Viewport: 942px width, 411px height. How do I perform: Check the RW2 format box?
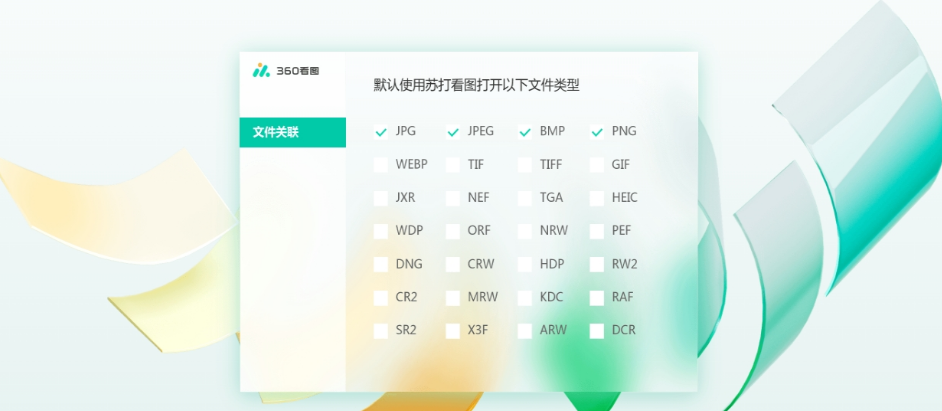[x=597, y=264]
